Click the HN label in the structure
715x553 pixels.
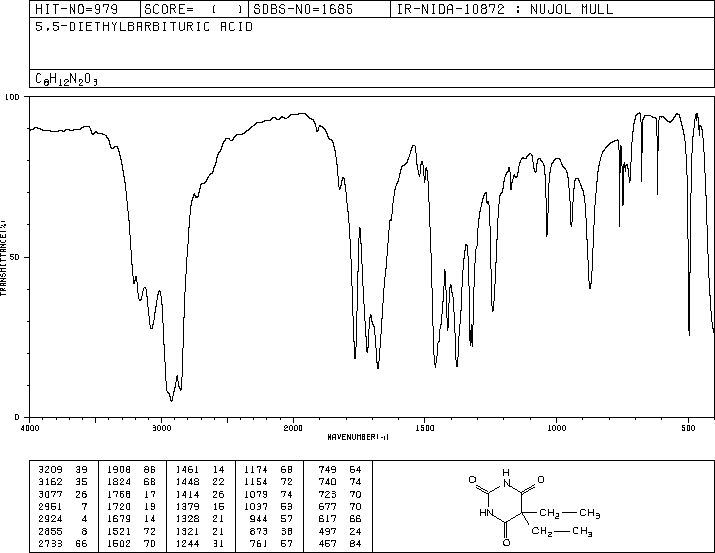[x=487, y=512]
